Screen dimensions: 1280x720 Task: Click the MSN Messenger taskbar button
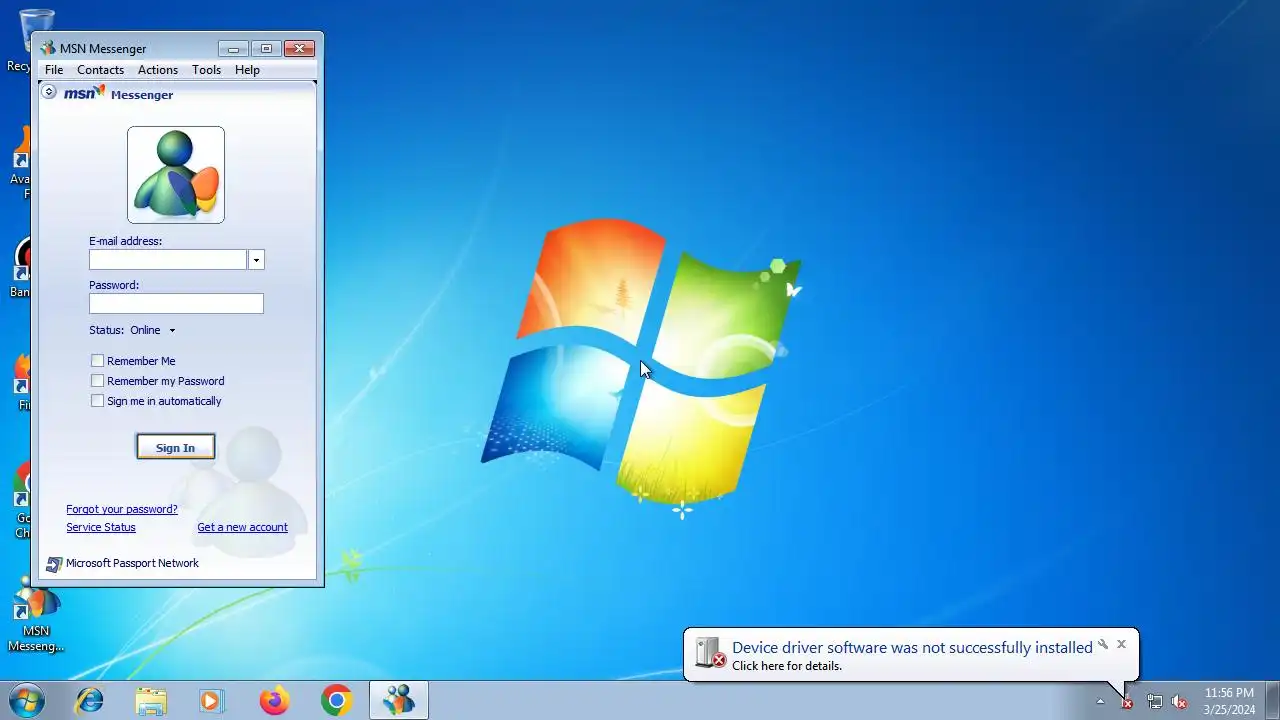399,701
